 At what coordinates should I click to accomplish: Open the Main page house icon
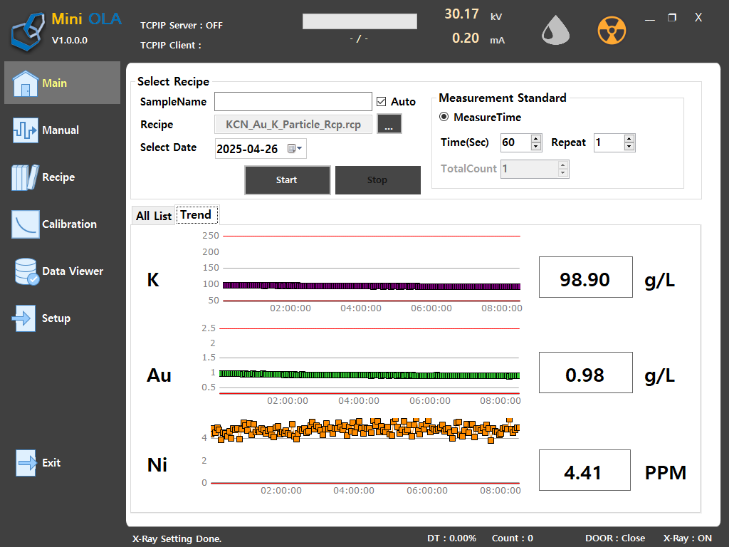(25, 83)
